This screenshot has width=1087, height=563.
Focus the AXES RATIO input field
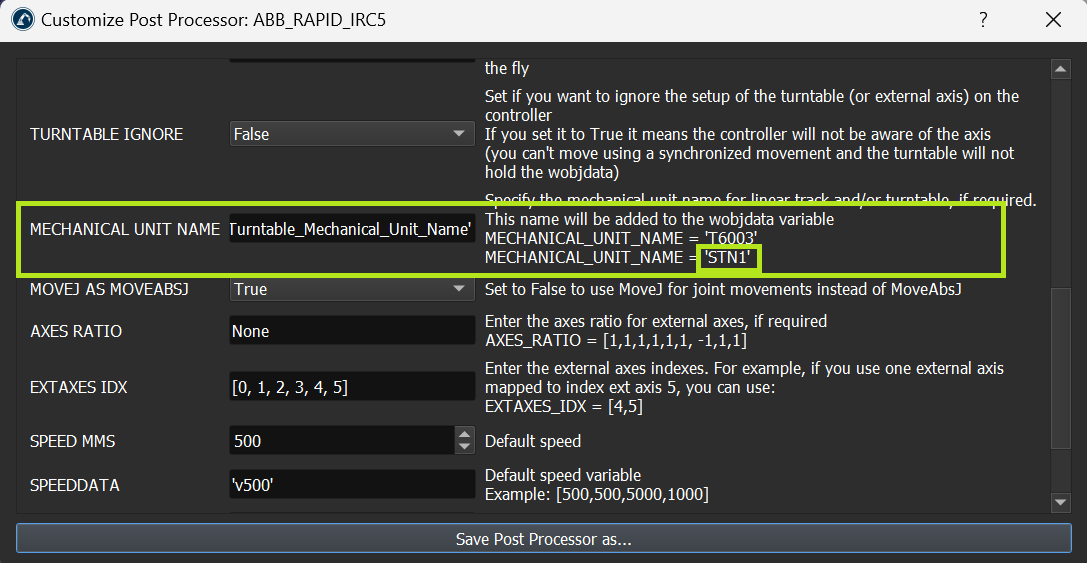(351, 331)
